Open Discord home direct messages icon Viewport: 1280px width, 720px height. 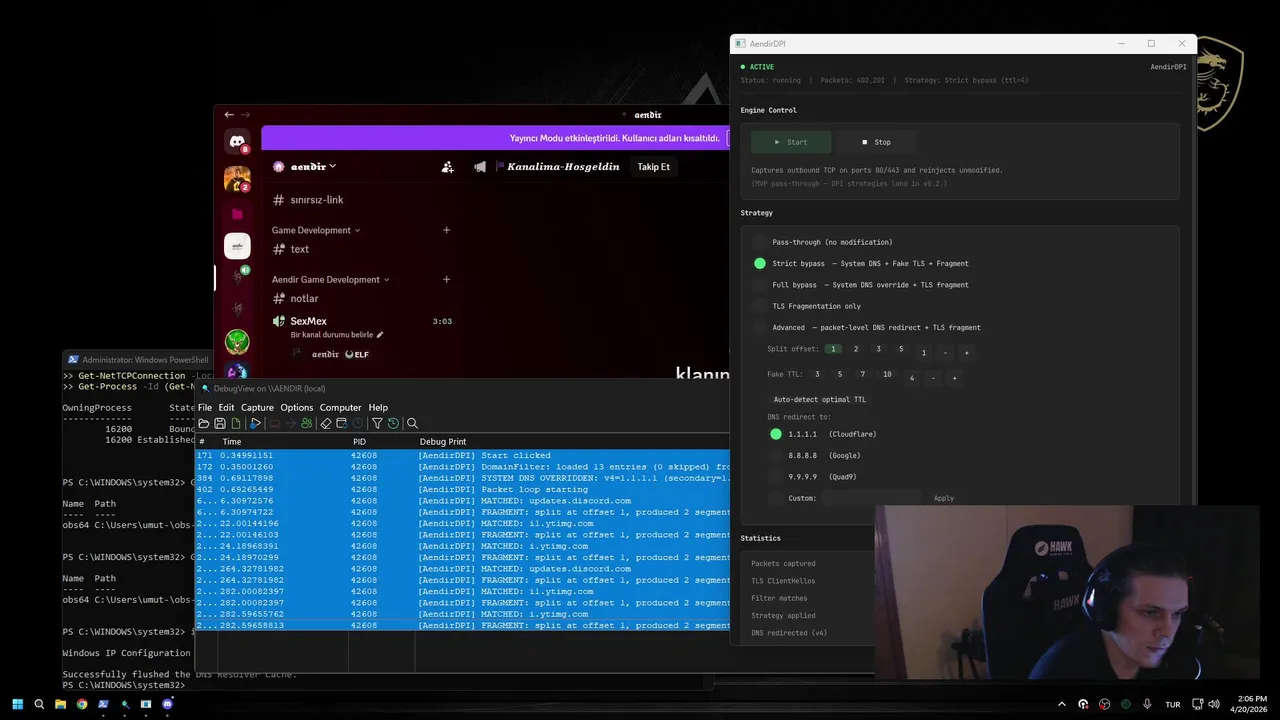coord(237,142)
